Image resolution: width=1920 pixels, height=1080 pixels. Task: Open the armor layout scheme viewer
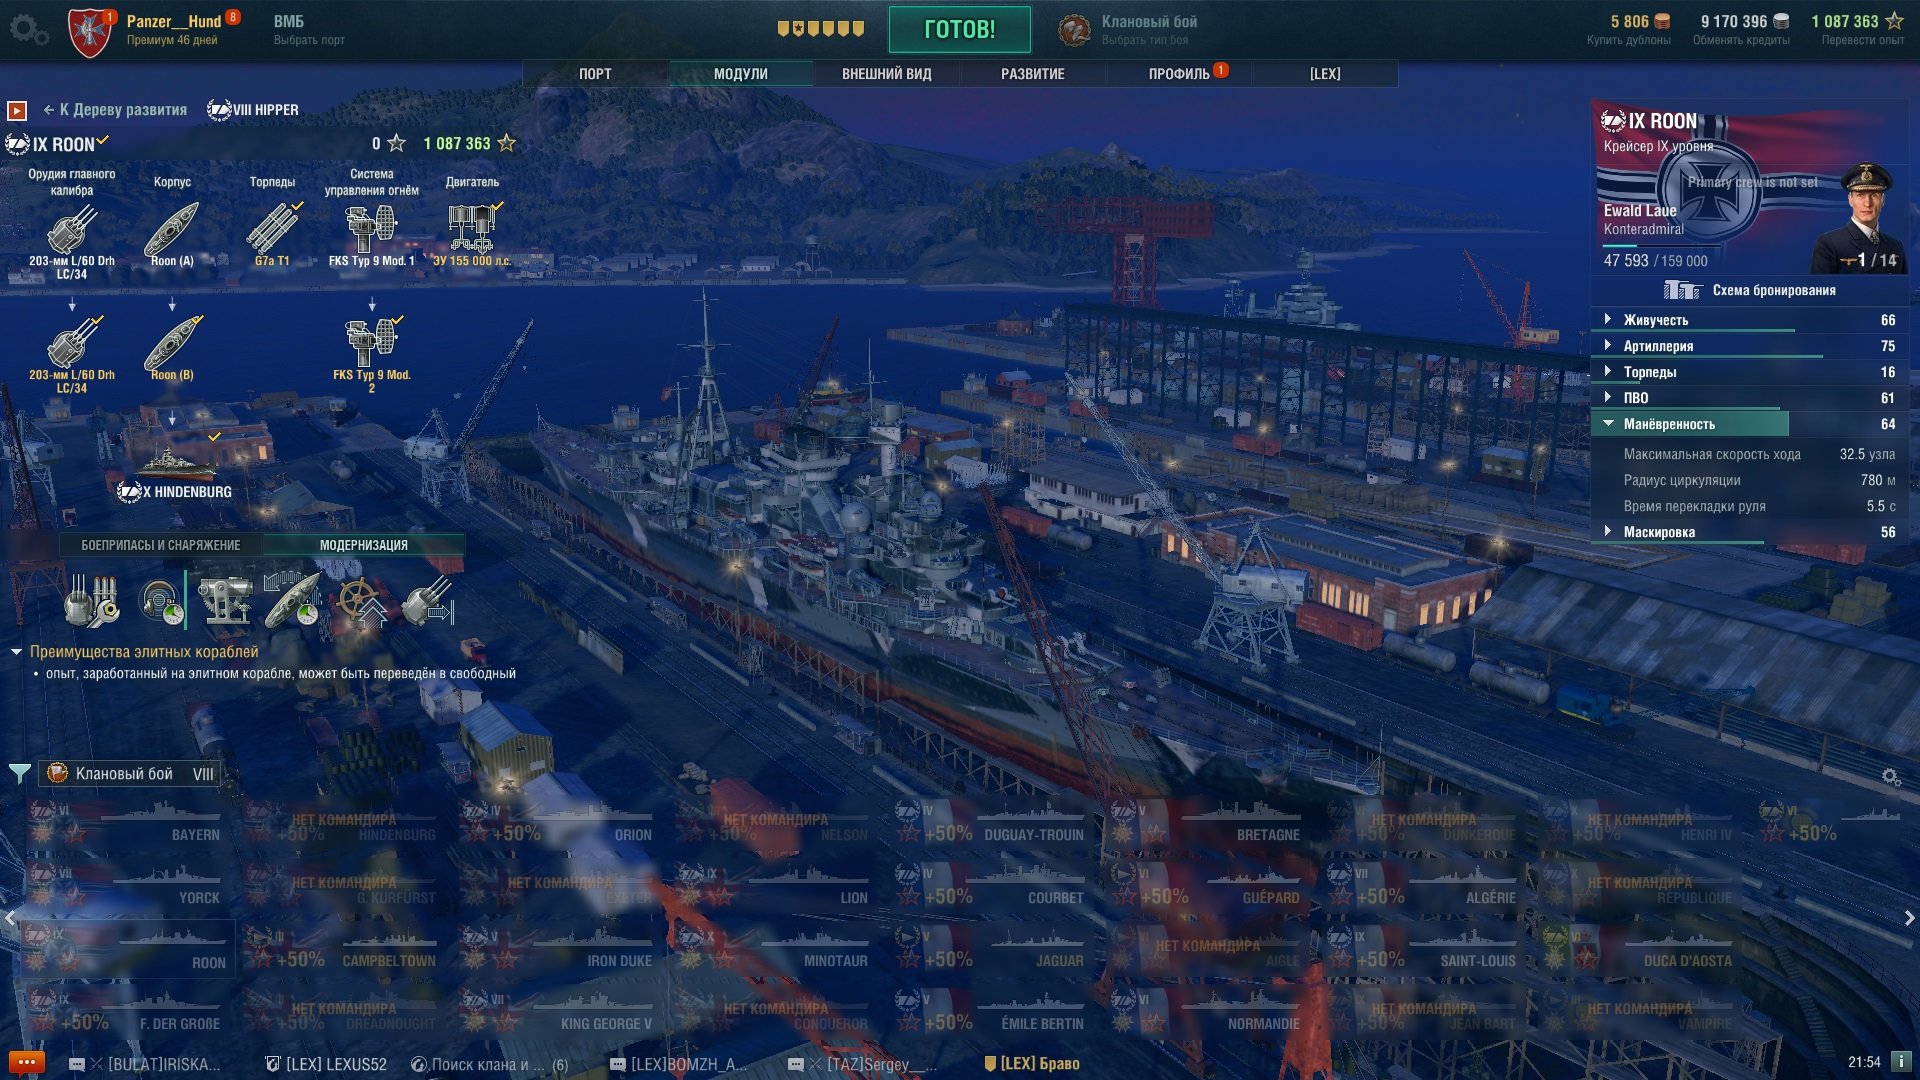(1750, 290)
